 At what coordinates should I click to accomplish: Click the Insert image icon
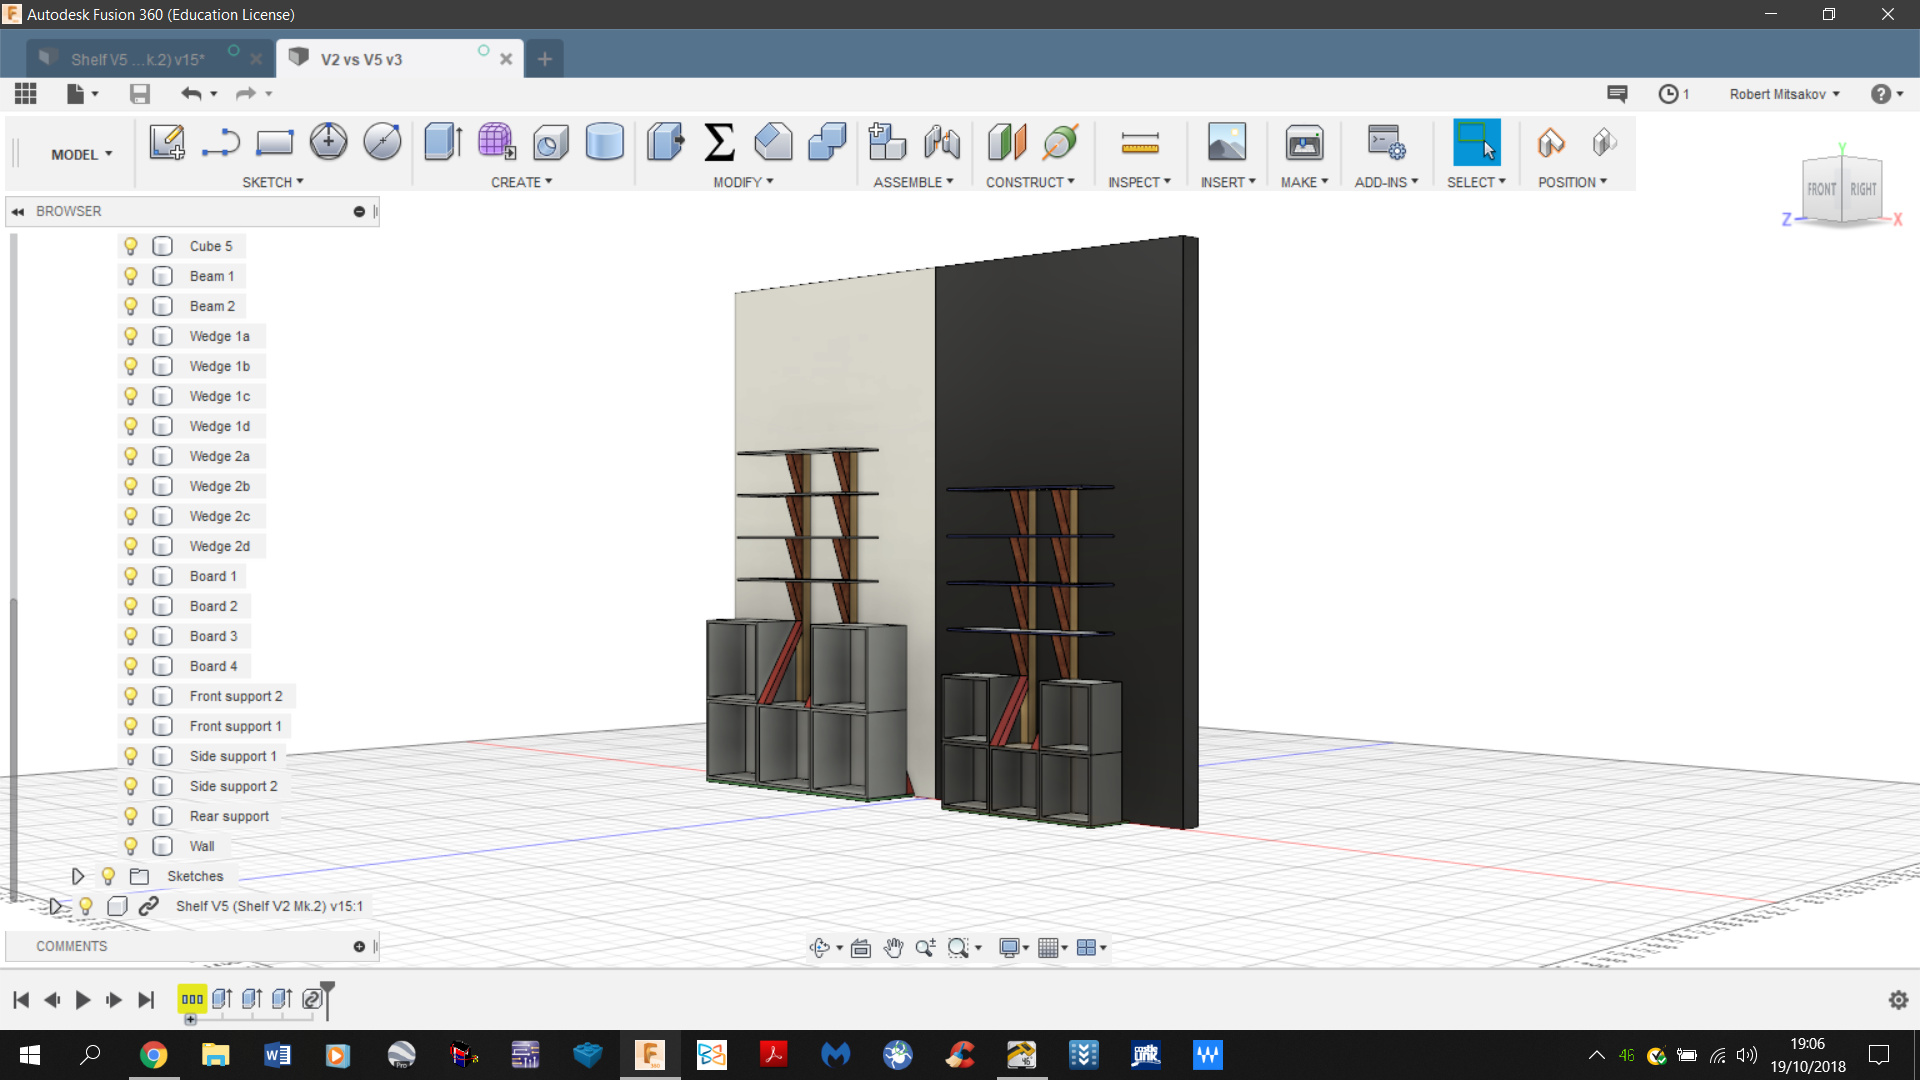1227,142
